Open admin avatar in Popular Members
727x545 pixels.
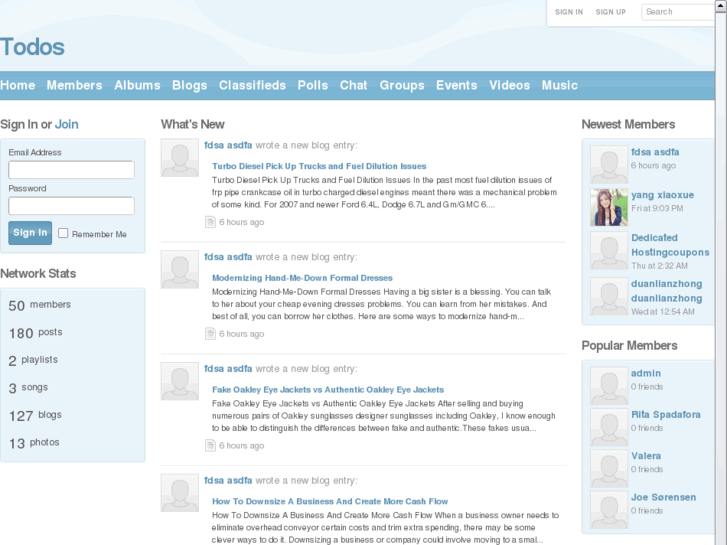(609, 385)
